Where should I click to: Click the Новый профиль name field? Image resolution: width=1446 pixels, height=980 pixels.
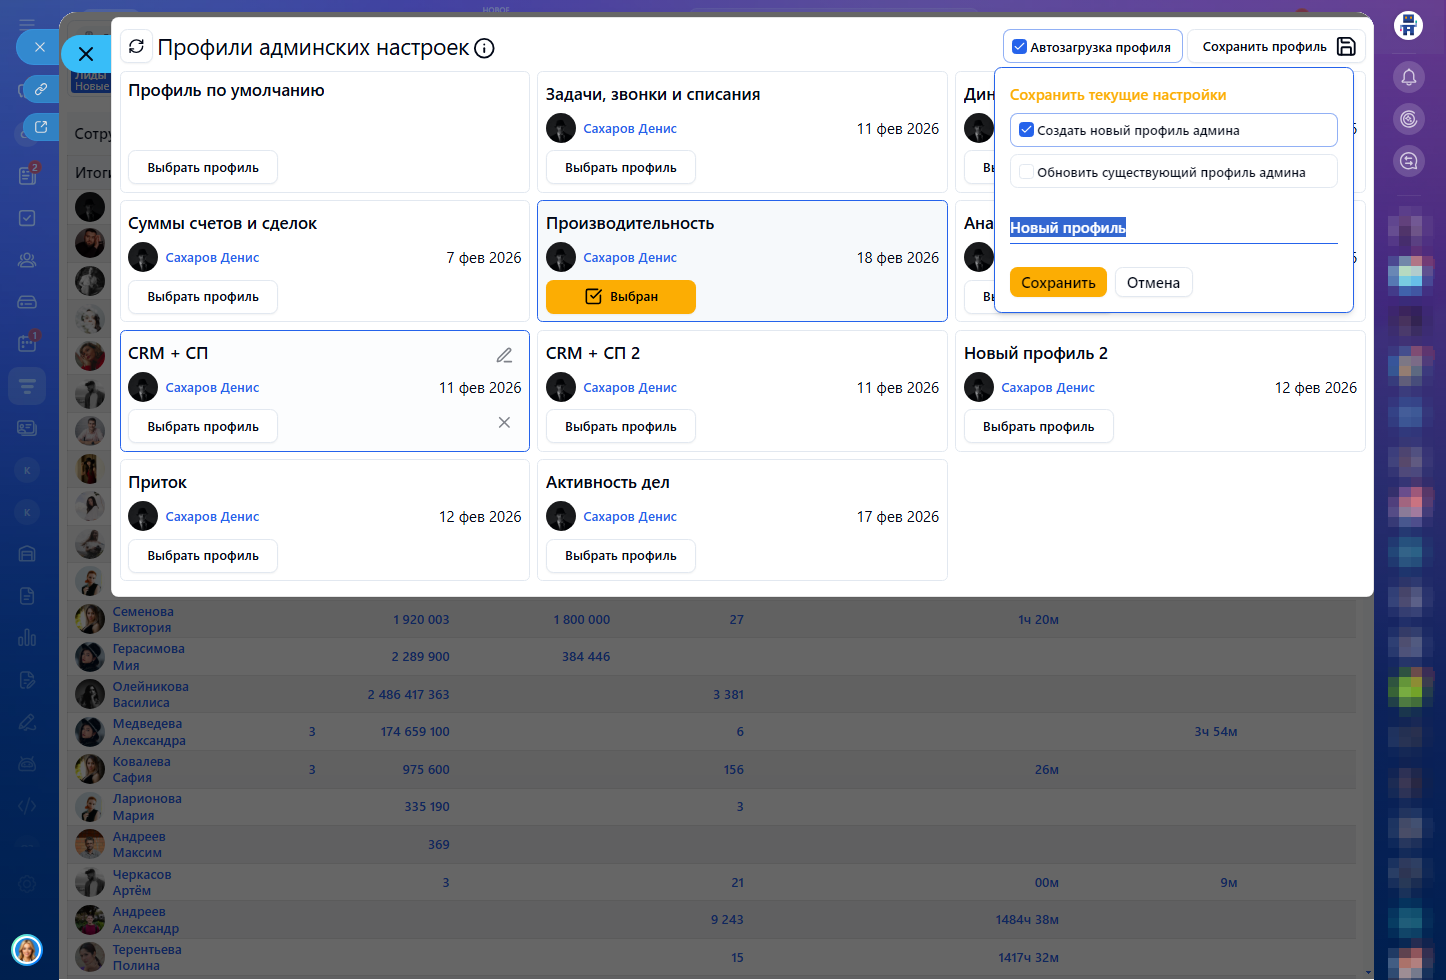(1172, 228)
